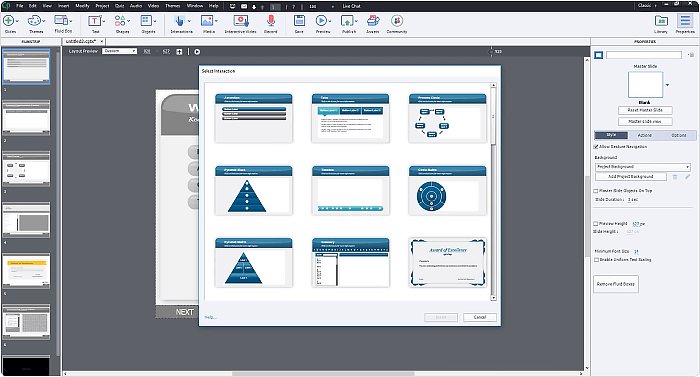
Task: Open the File menu
Action: (x=20, y=6)
